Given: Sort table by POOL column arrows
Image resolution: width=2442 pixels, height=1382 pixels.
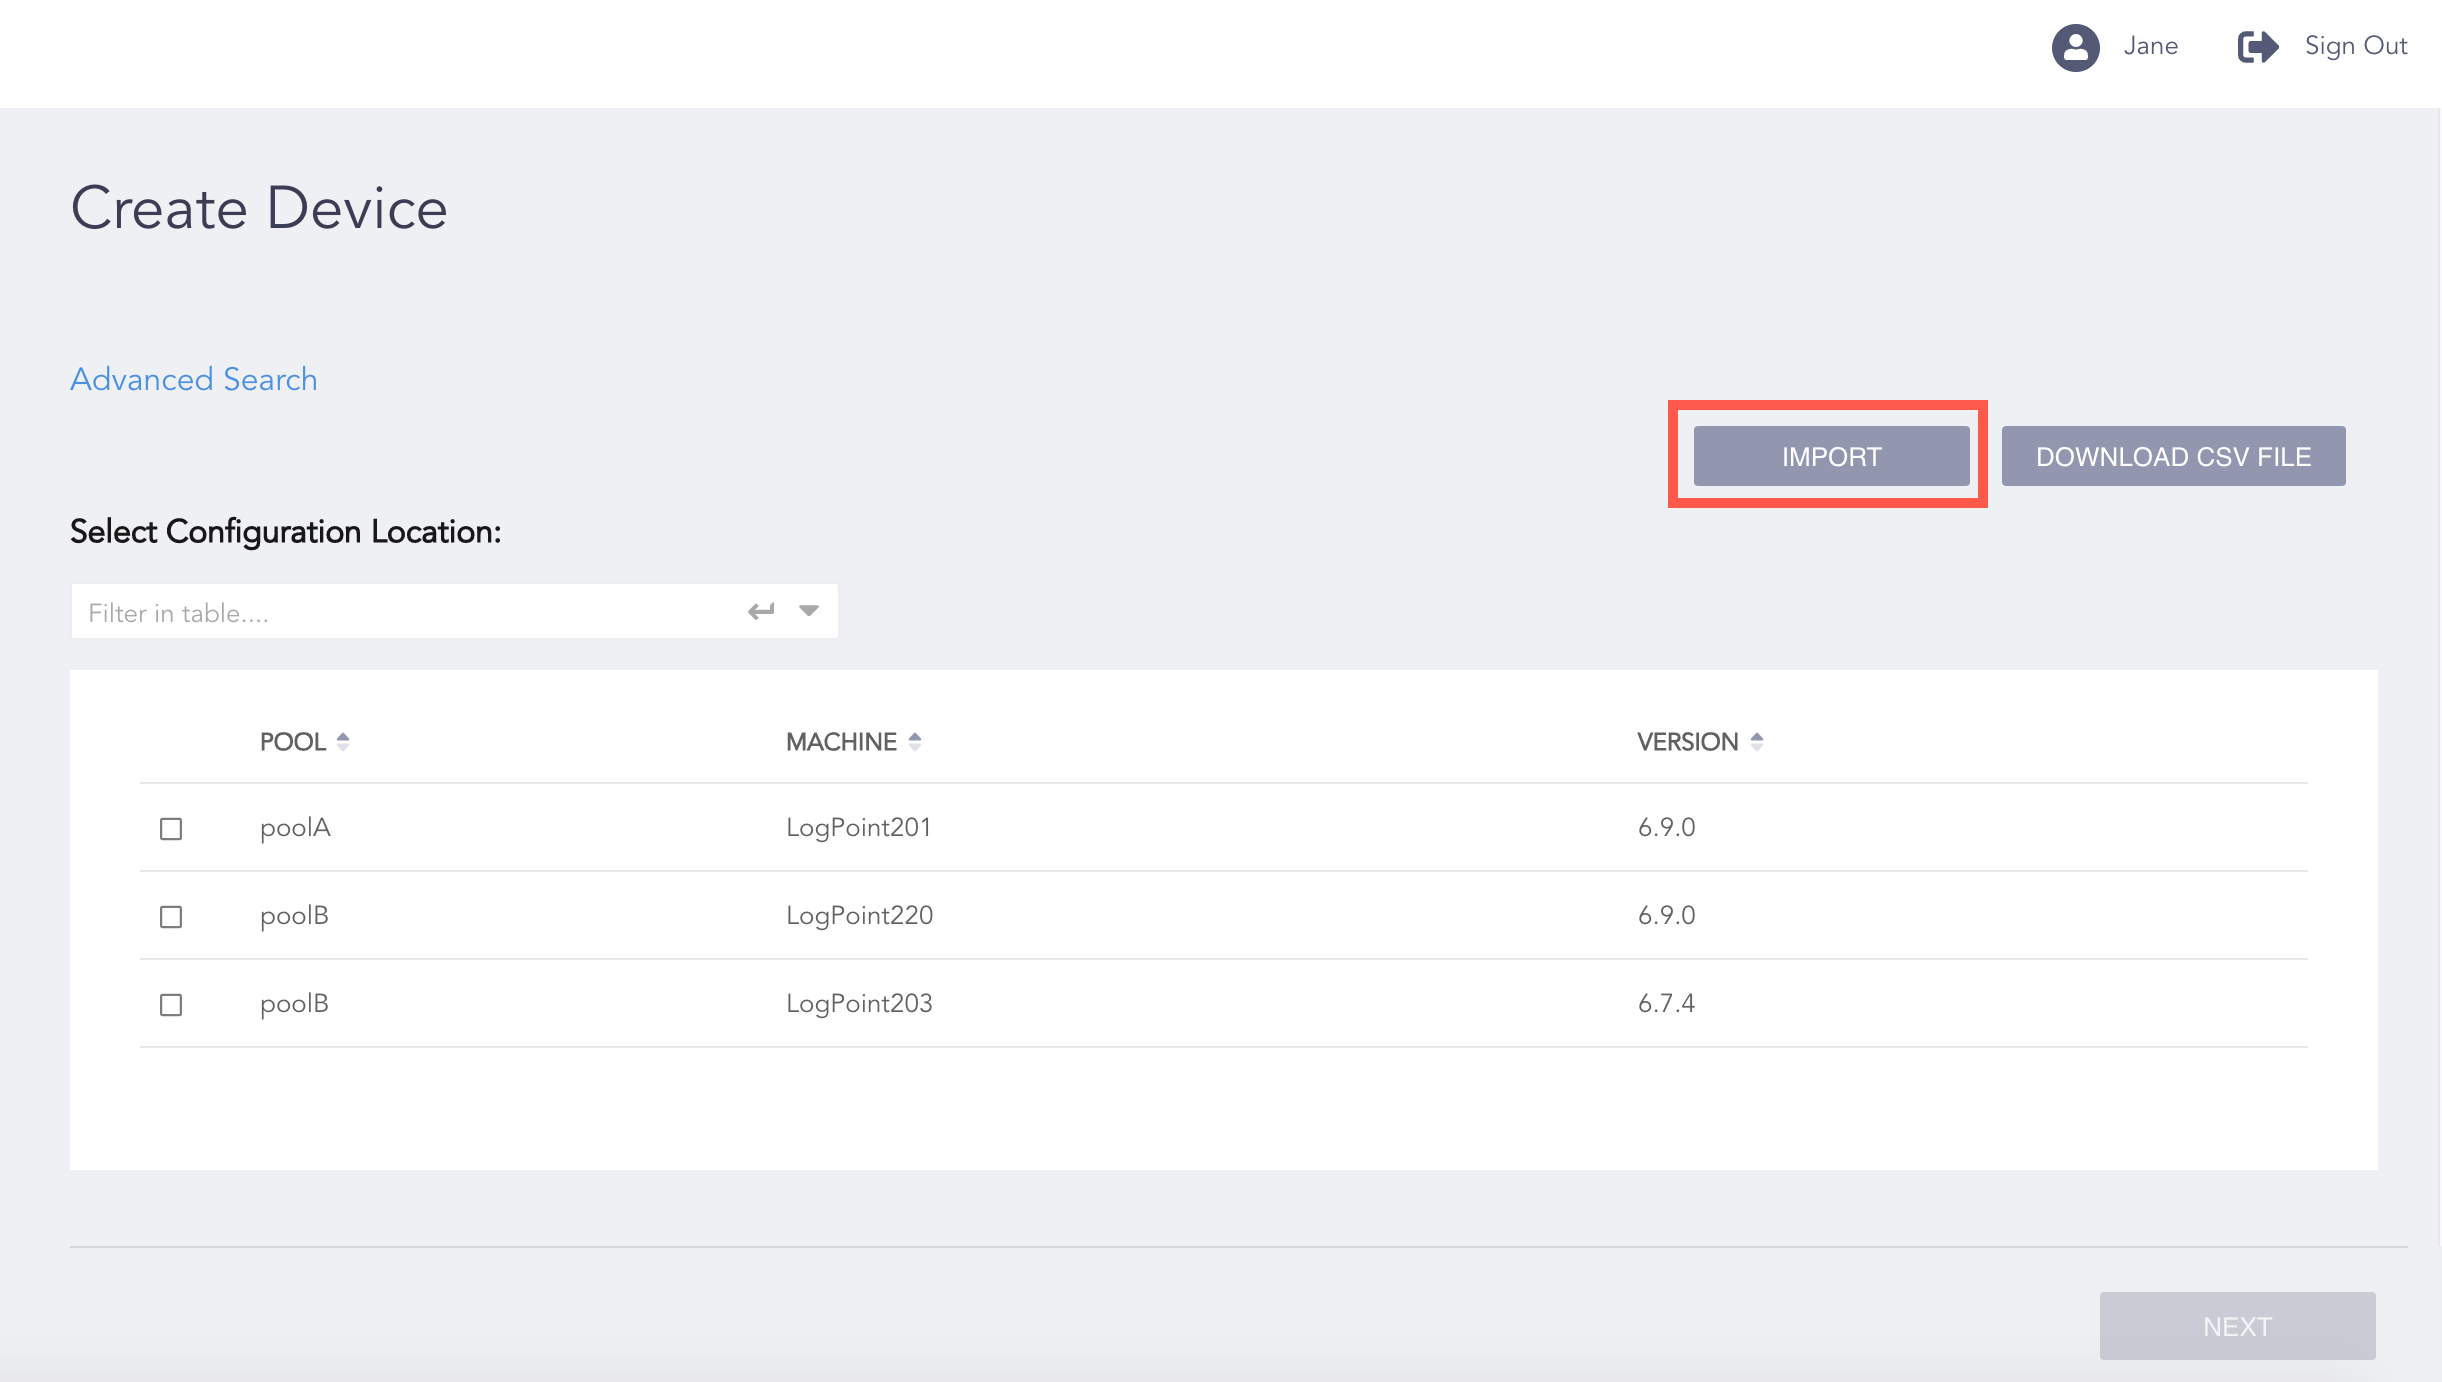Looking at the screenshot, I should pyautogui.click(x=343, y=741).
